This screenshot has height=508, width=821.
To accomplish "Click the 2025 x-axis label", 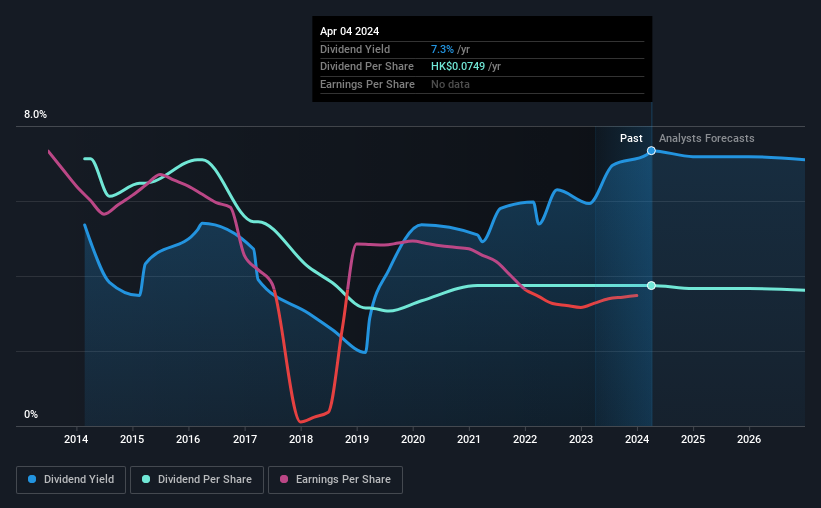I will coord(693,439).
